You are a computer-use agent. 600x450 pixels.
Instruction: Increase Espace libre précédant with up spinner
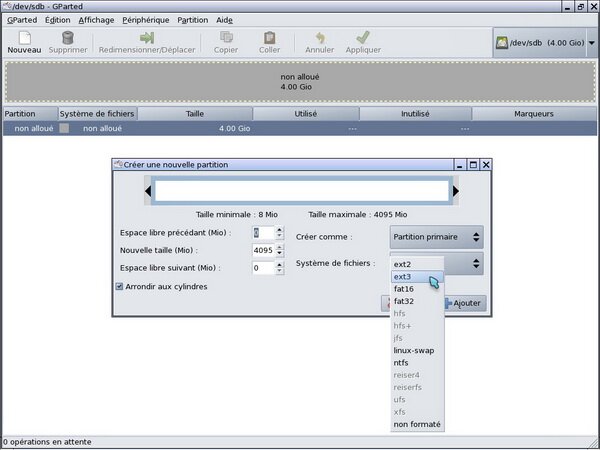pyautogui.click(x=280, y=230)
